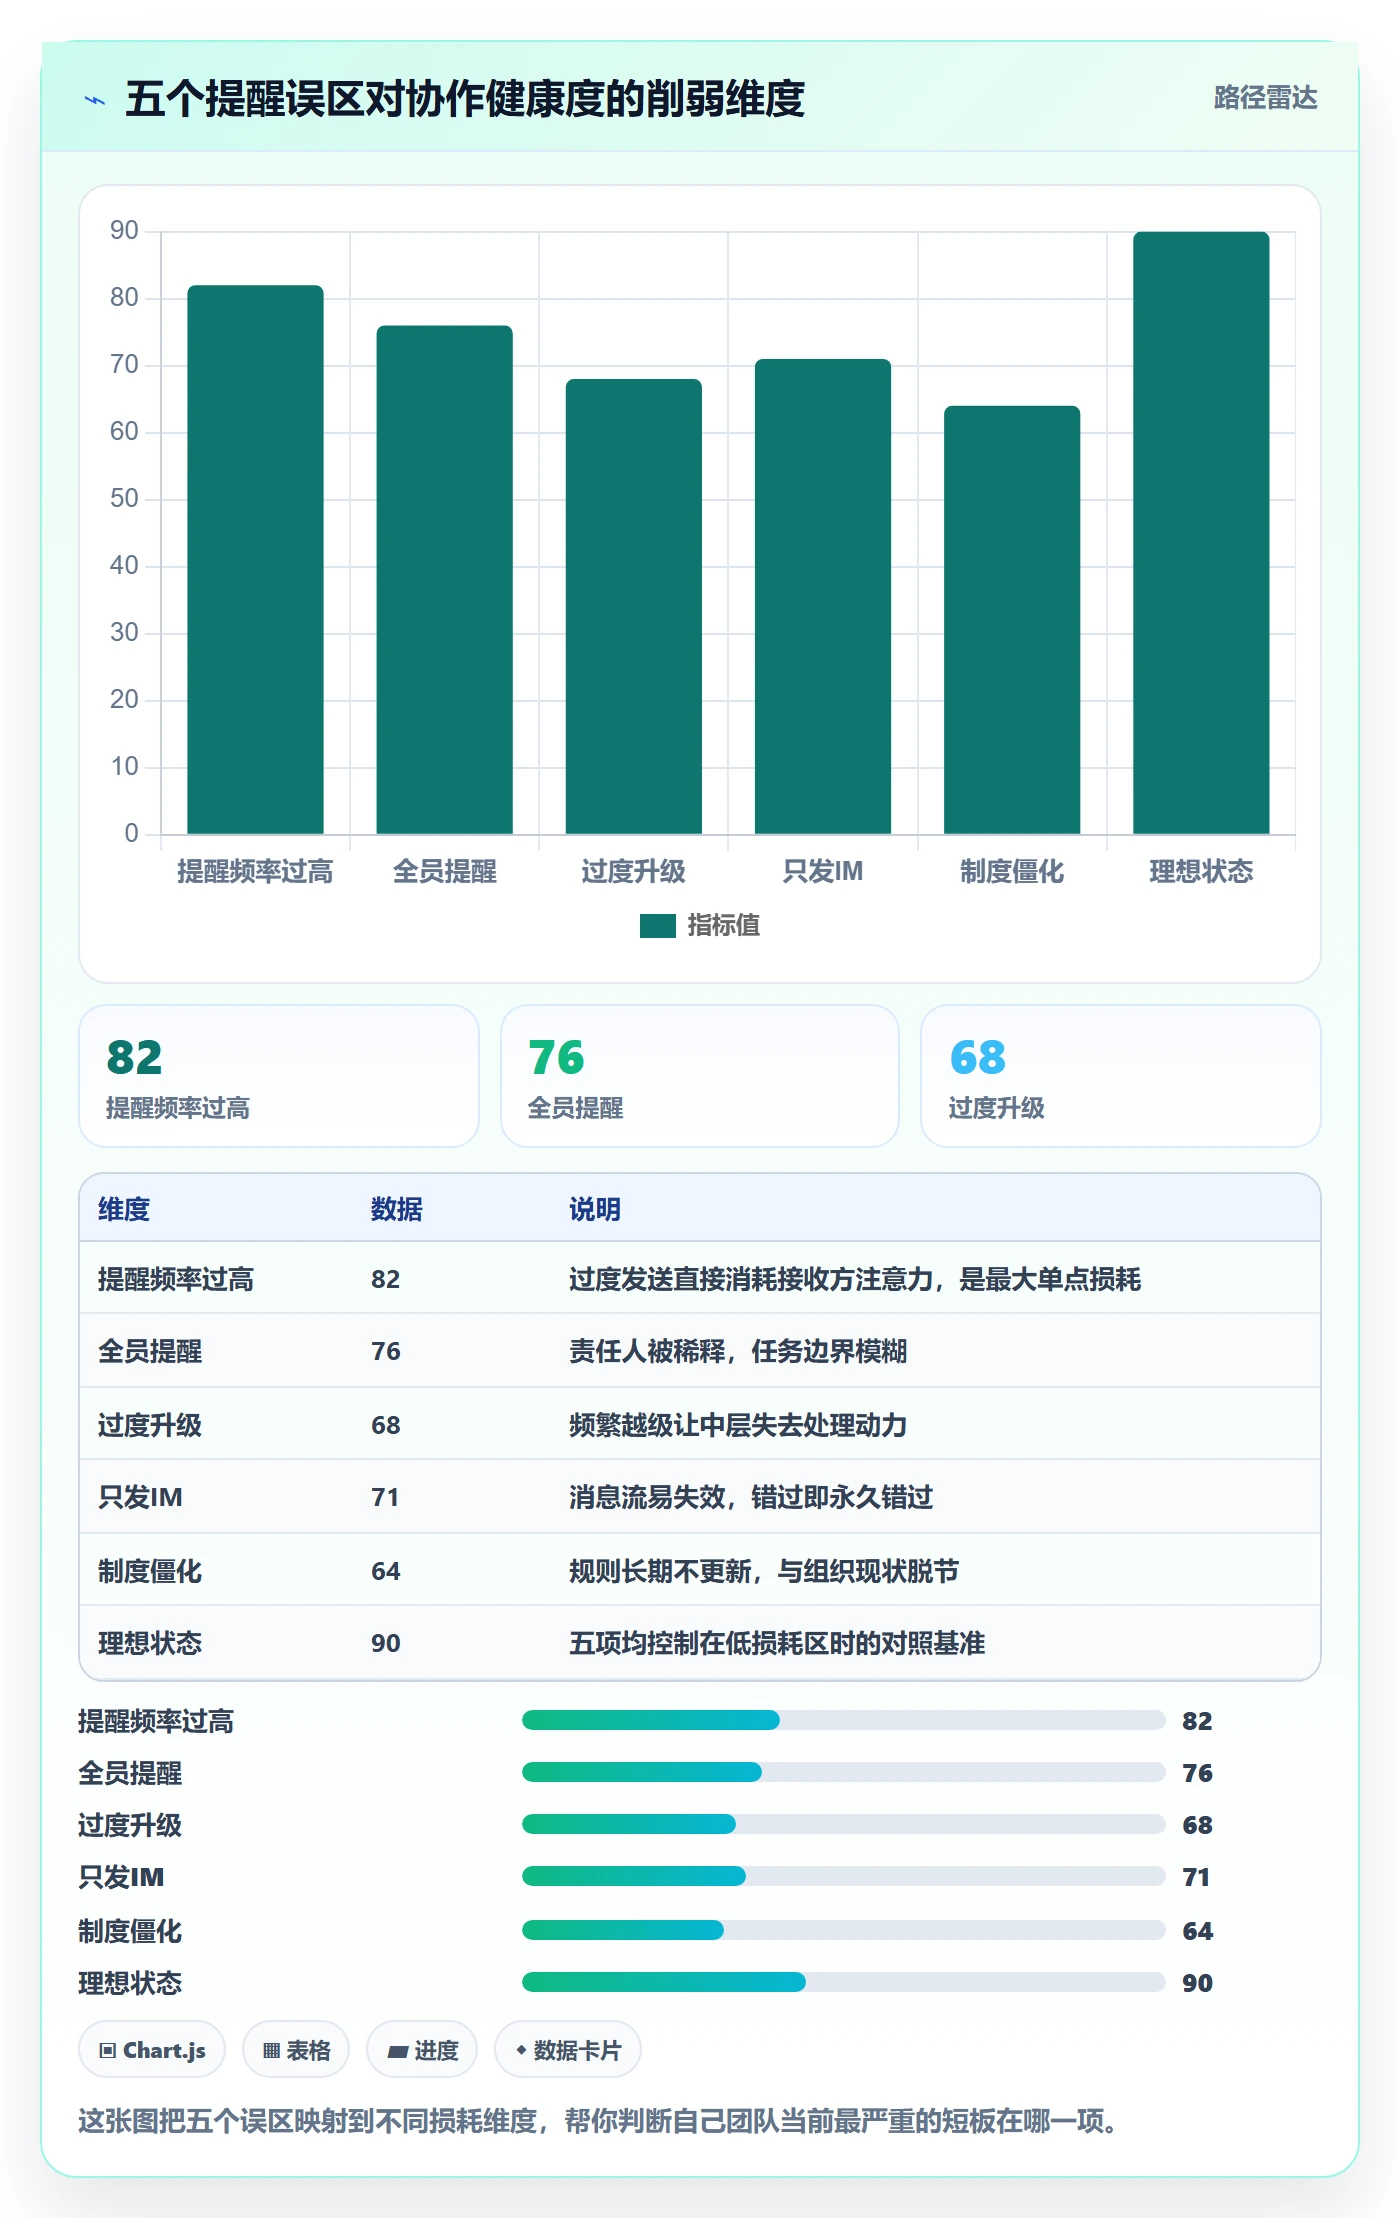Image resolution: width=1400 pixels, height=2218 pixels.
Task: Click the 过度升级 bar in the chart
Action: coord(633,607)
